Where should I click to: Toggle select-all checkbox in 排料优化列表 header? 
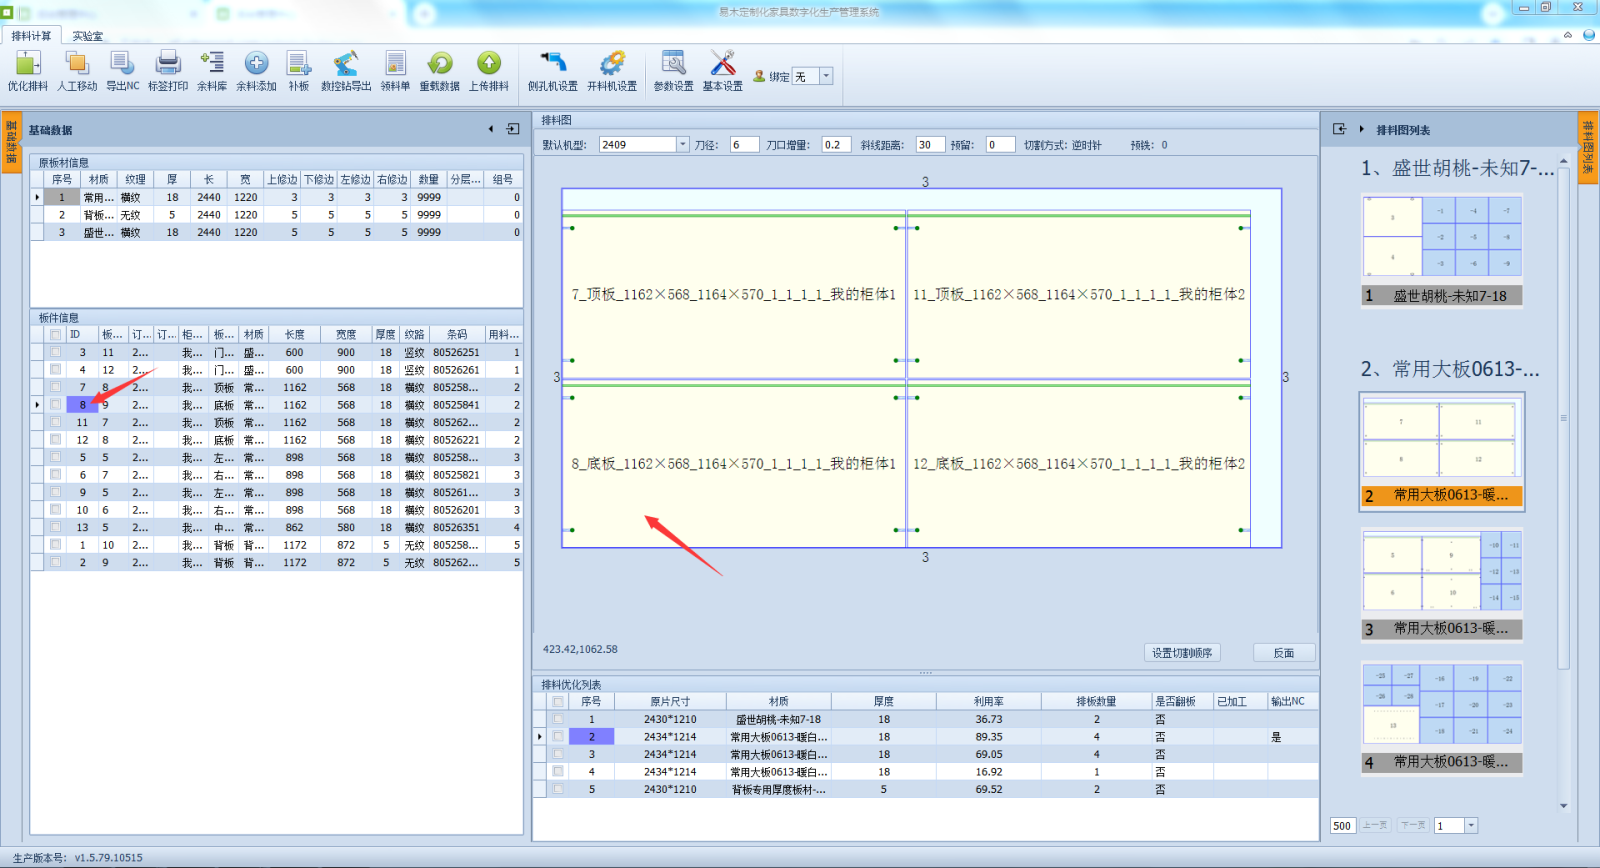[x=558, y=701]
